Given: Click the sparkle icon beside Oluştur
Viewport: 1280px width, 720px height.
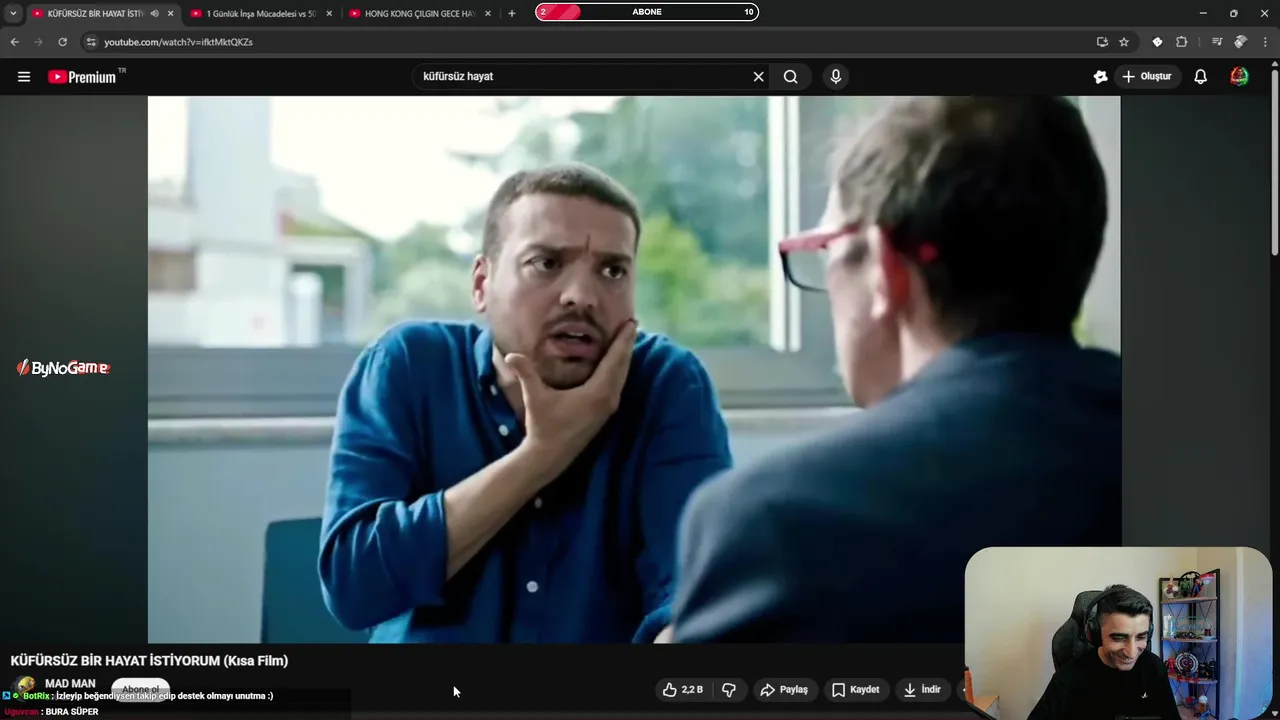Looking at the screenshot, I should 1100,77.
